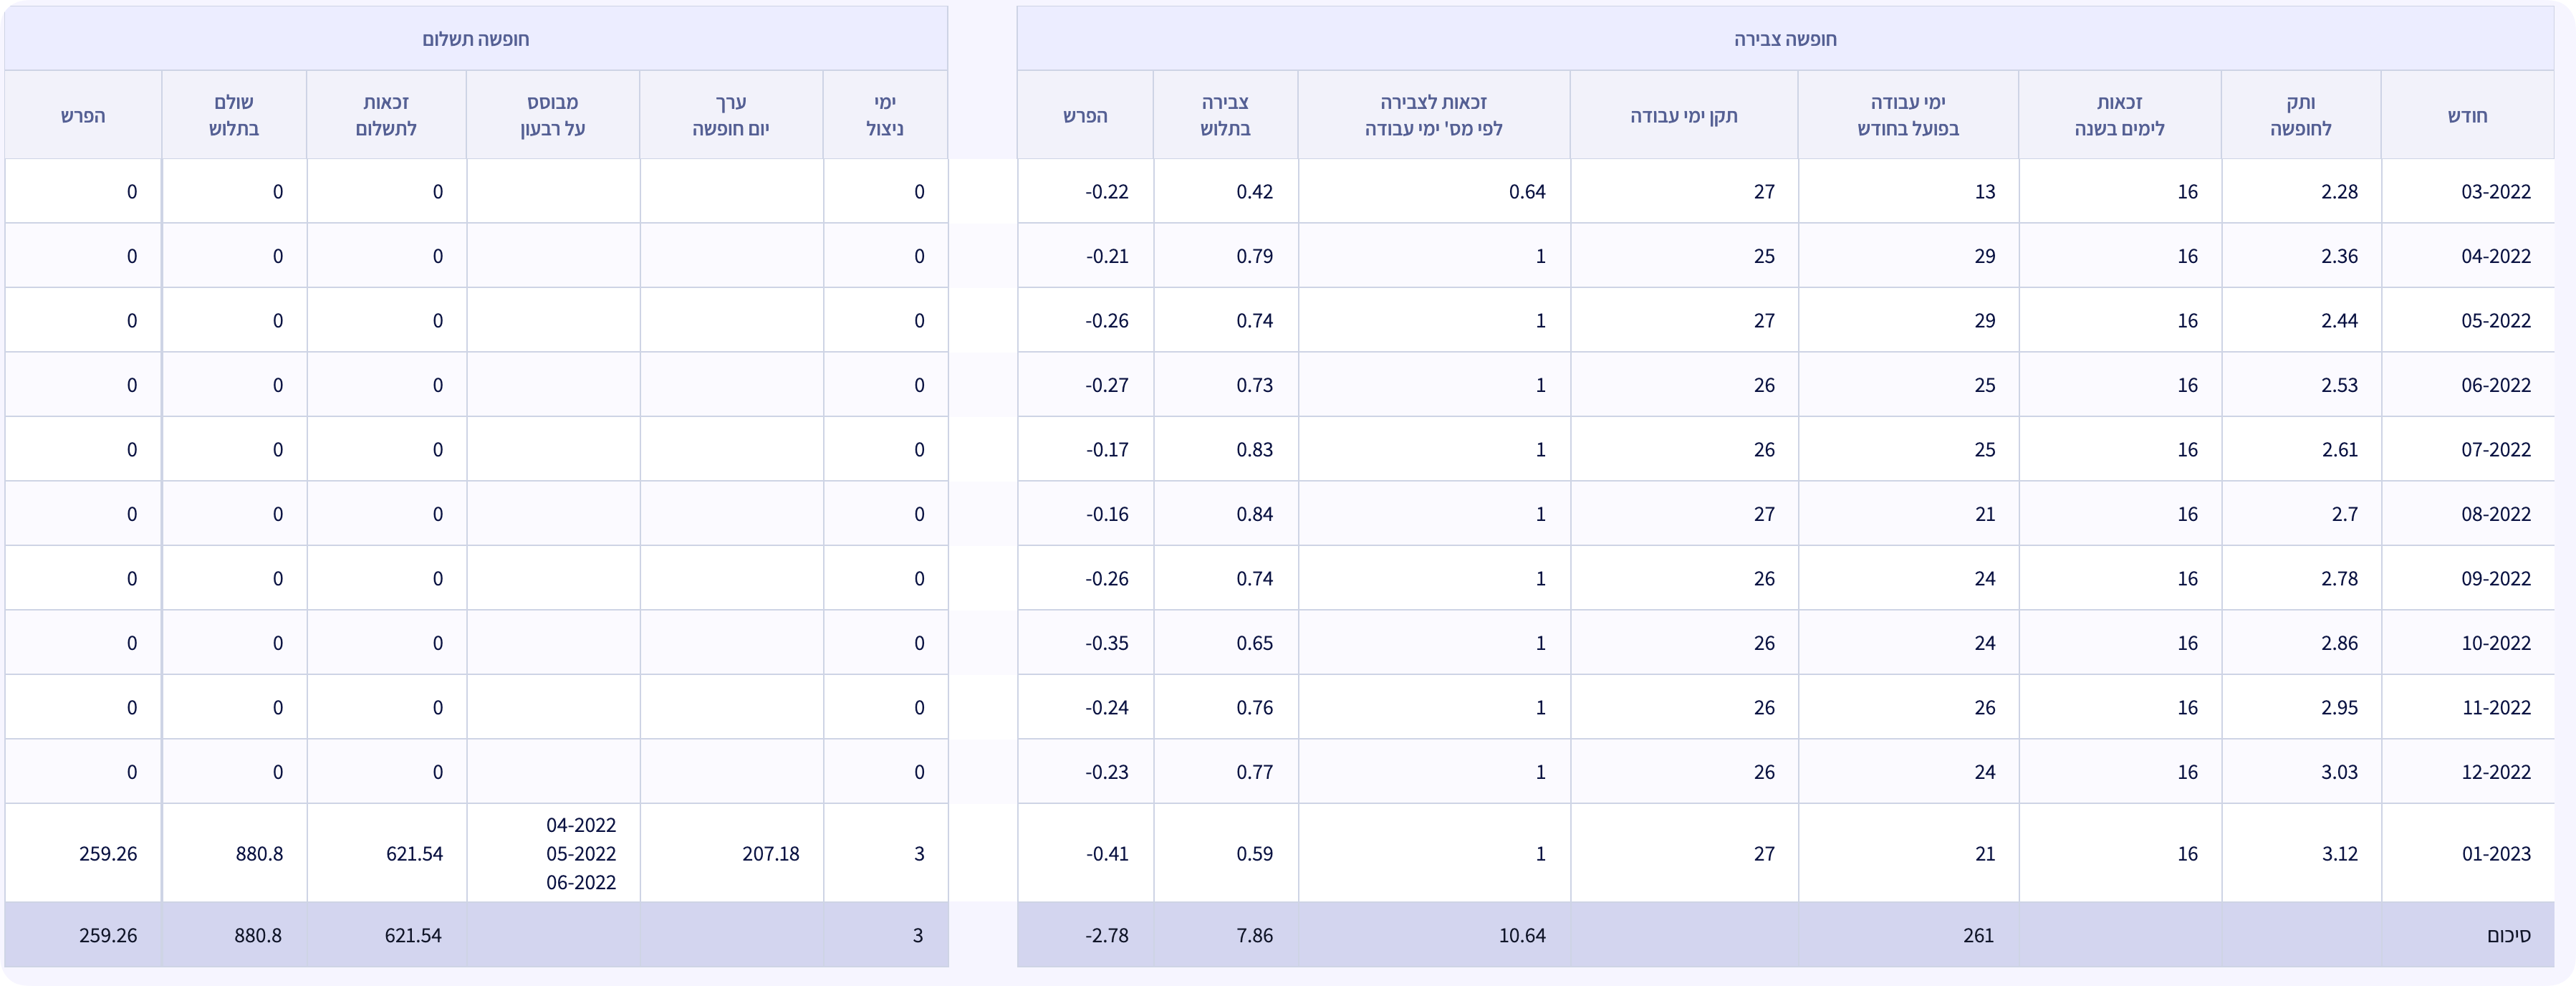Click the תקן ימי עבודה column header
Image resolution: width=2576 pixels, height=986 pixels.
1683,115
